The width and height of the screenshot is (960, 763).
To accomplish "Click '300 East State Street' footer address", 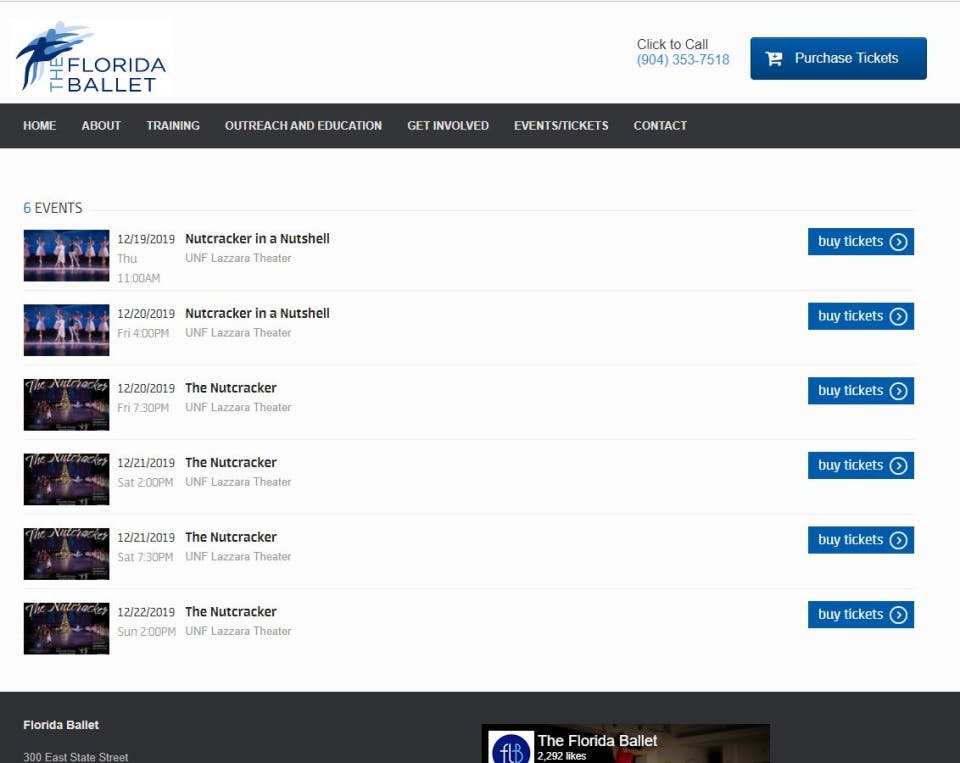I will 75,757.
